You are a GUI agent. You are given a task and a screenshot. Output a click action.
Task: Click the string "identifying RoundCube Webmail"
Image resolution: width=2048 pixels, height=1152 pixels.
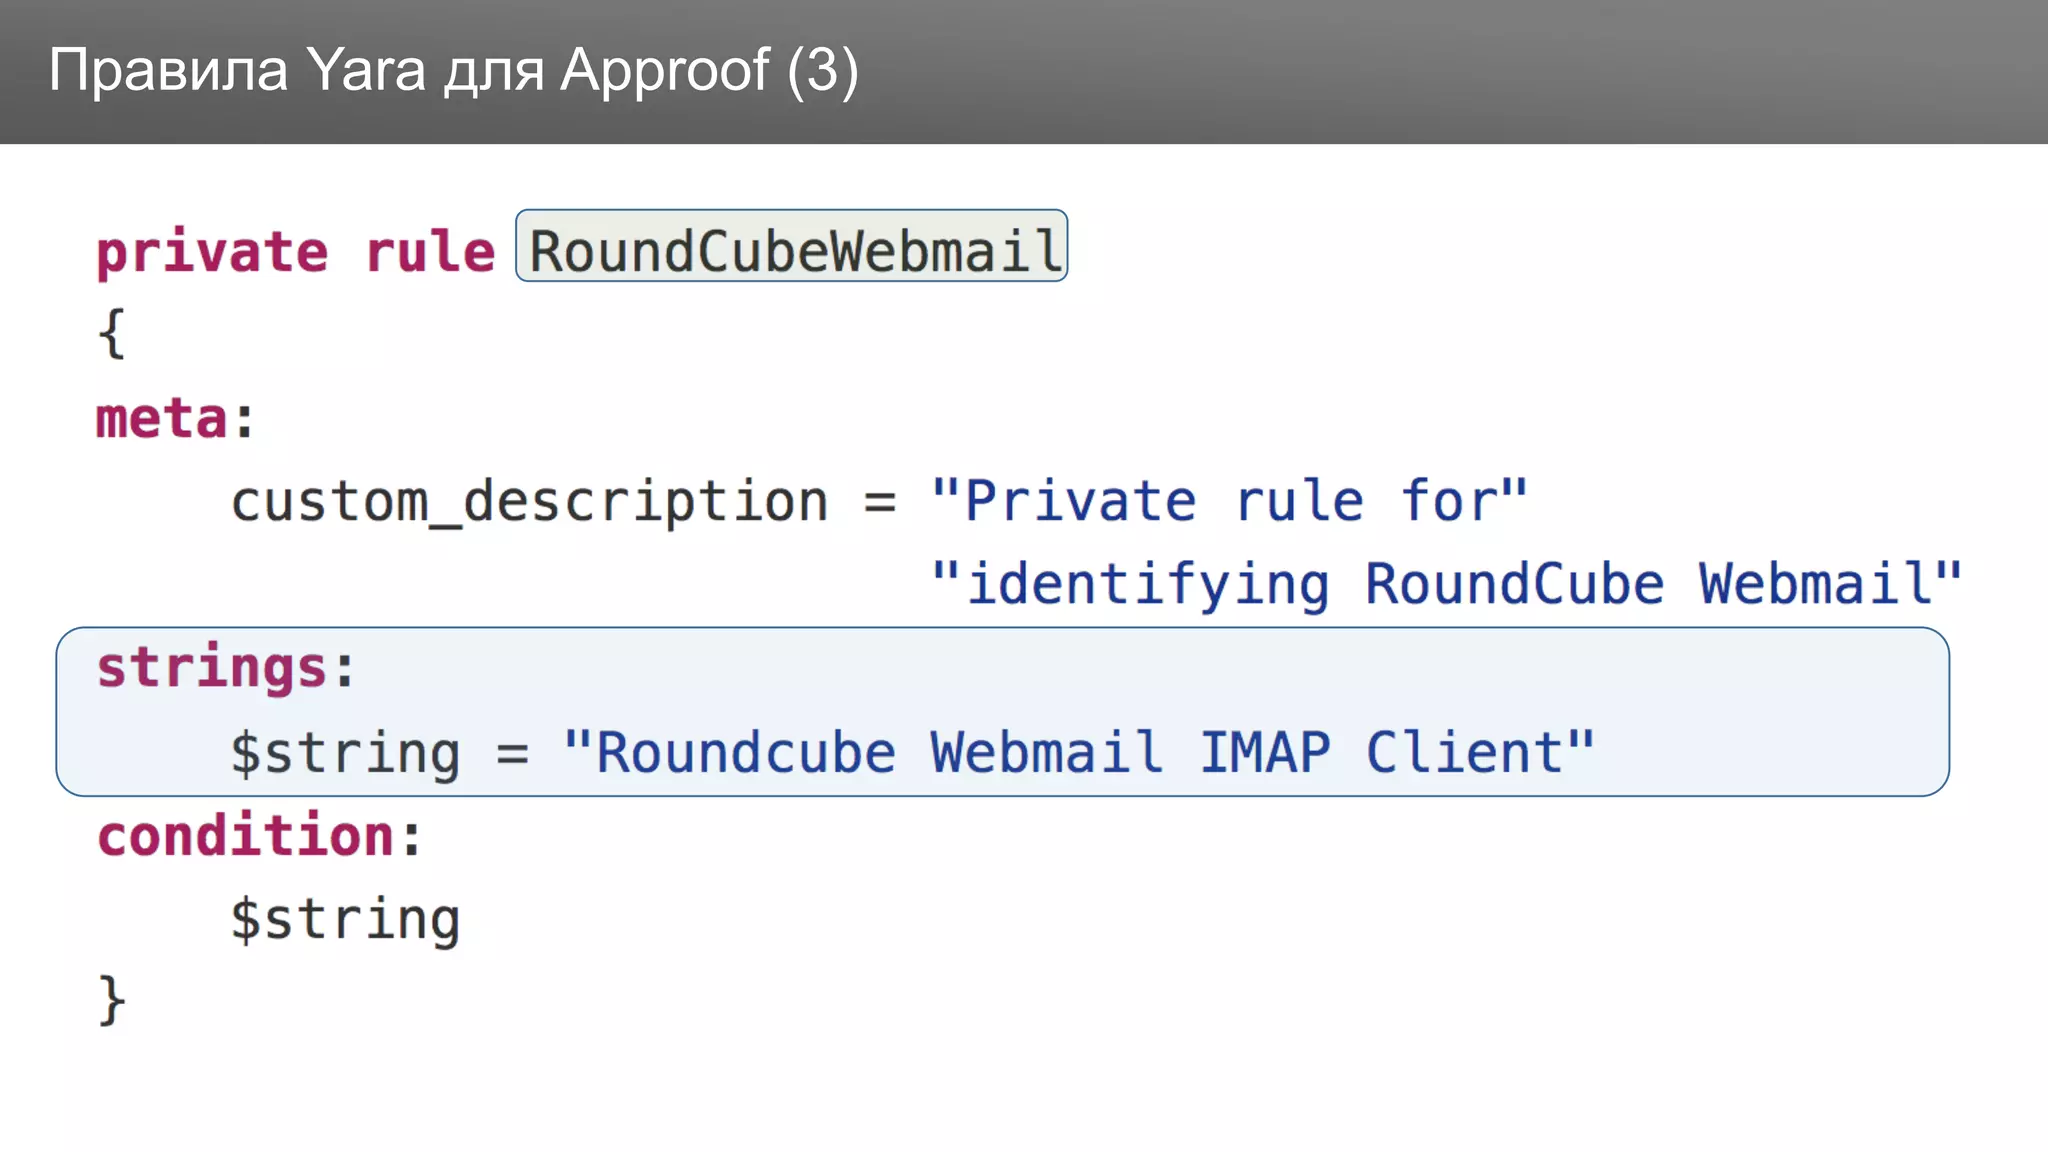(1446, 585)
